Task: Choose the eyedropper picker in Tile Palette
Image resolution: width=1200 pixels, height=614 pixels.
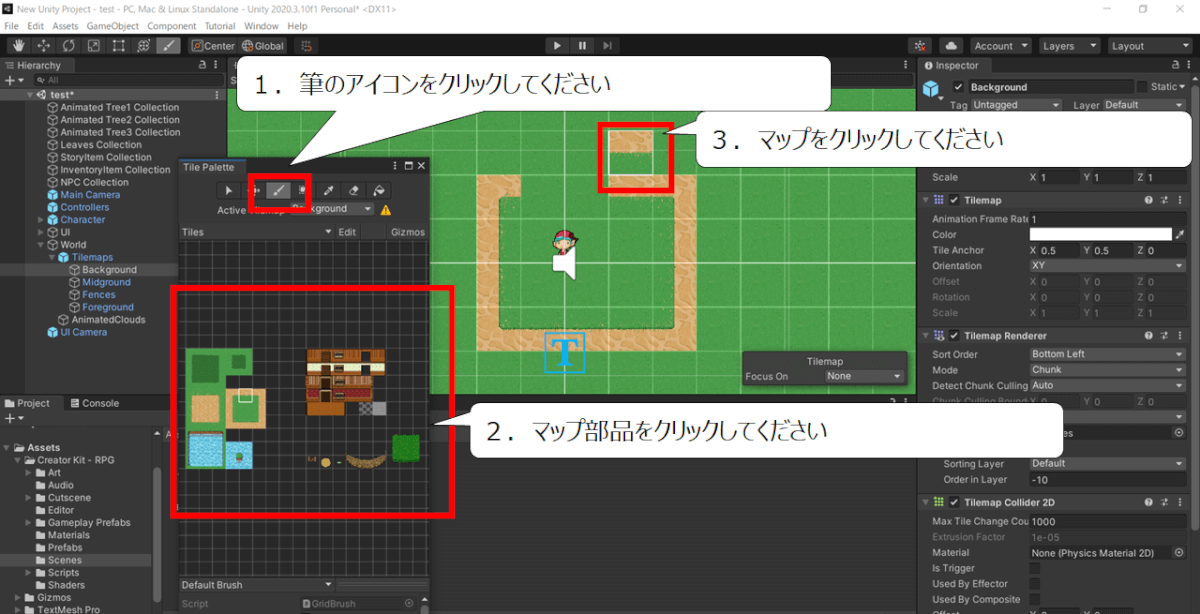Action: [x=327, y=190]
